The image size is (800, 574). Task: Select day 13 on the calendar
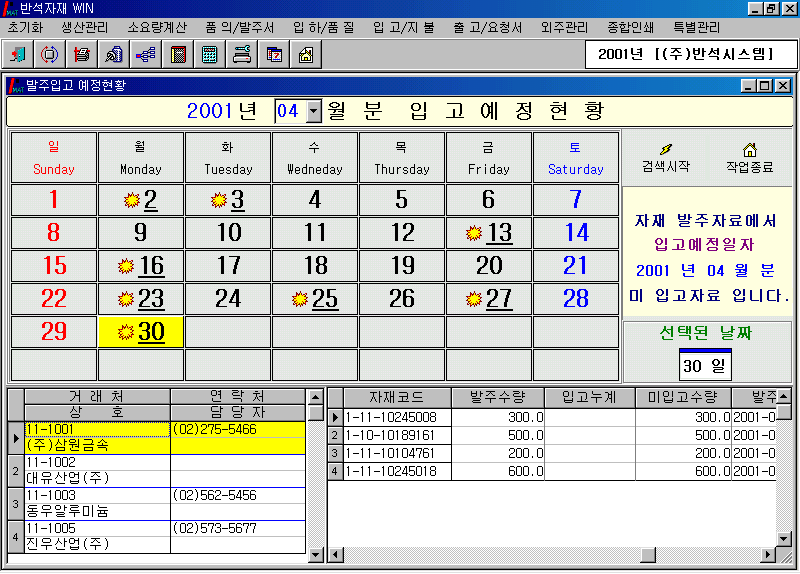[489, 234]
